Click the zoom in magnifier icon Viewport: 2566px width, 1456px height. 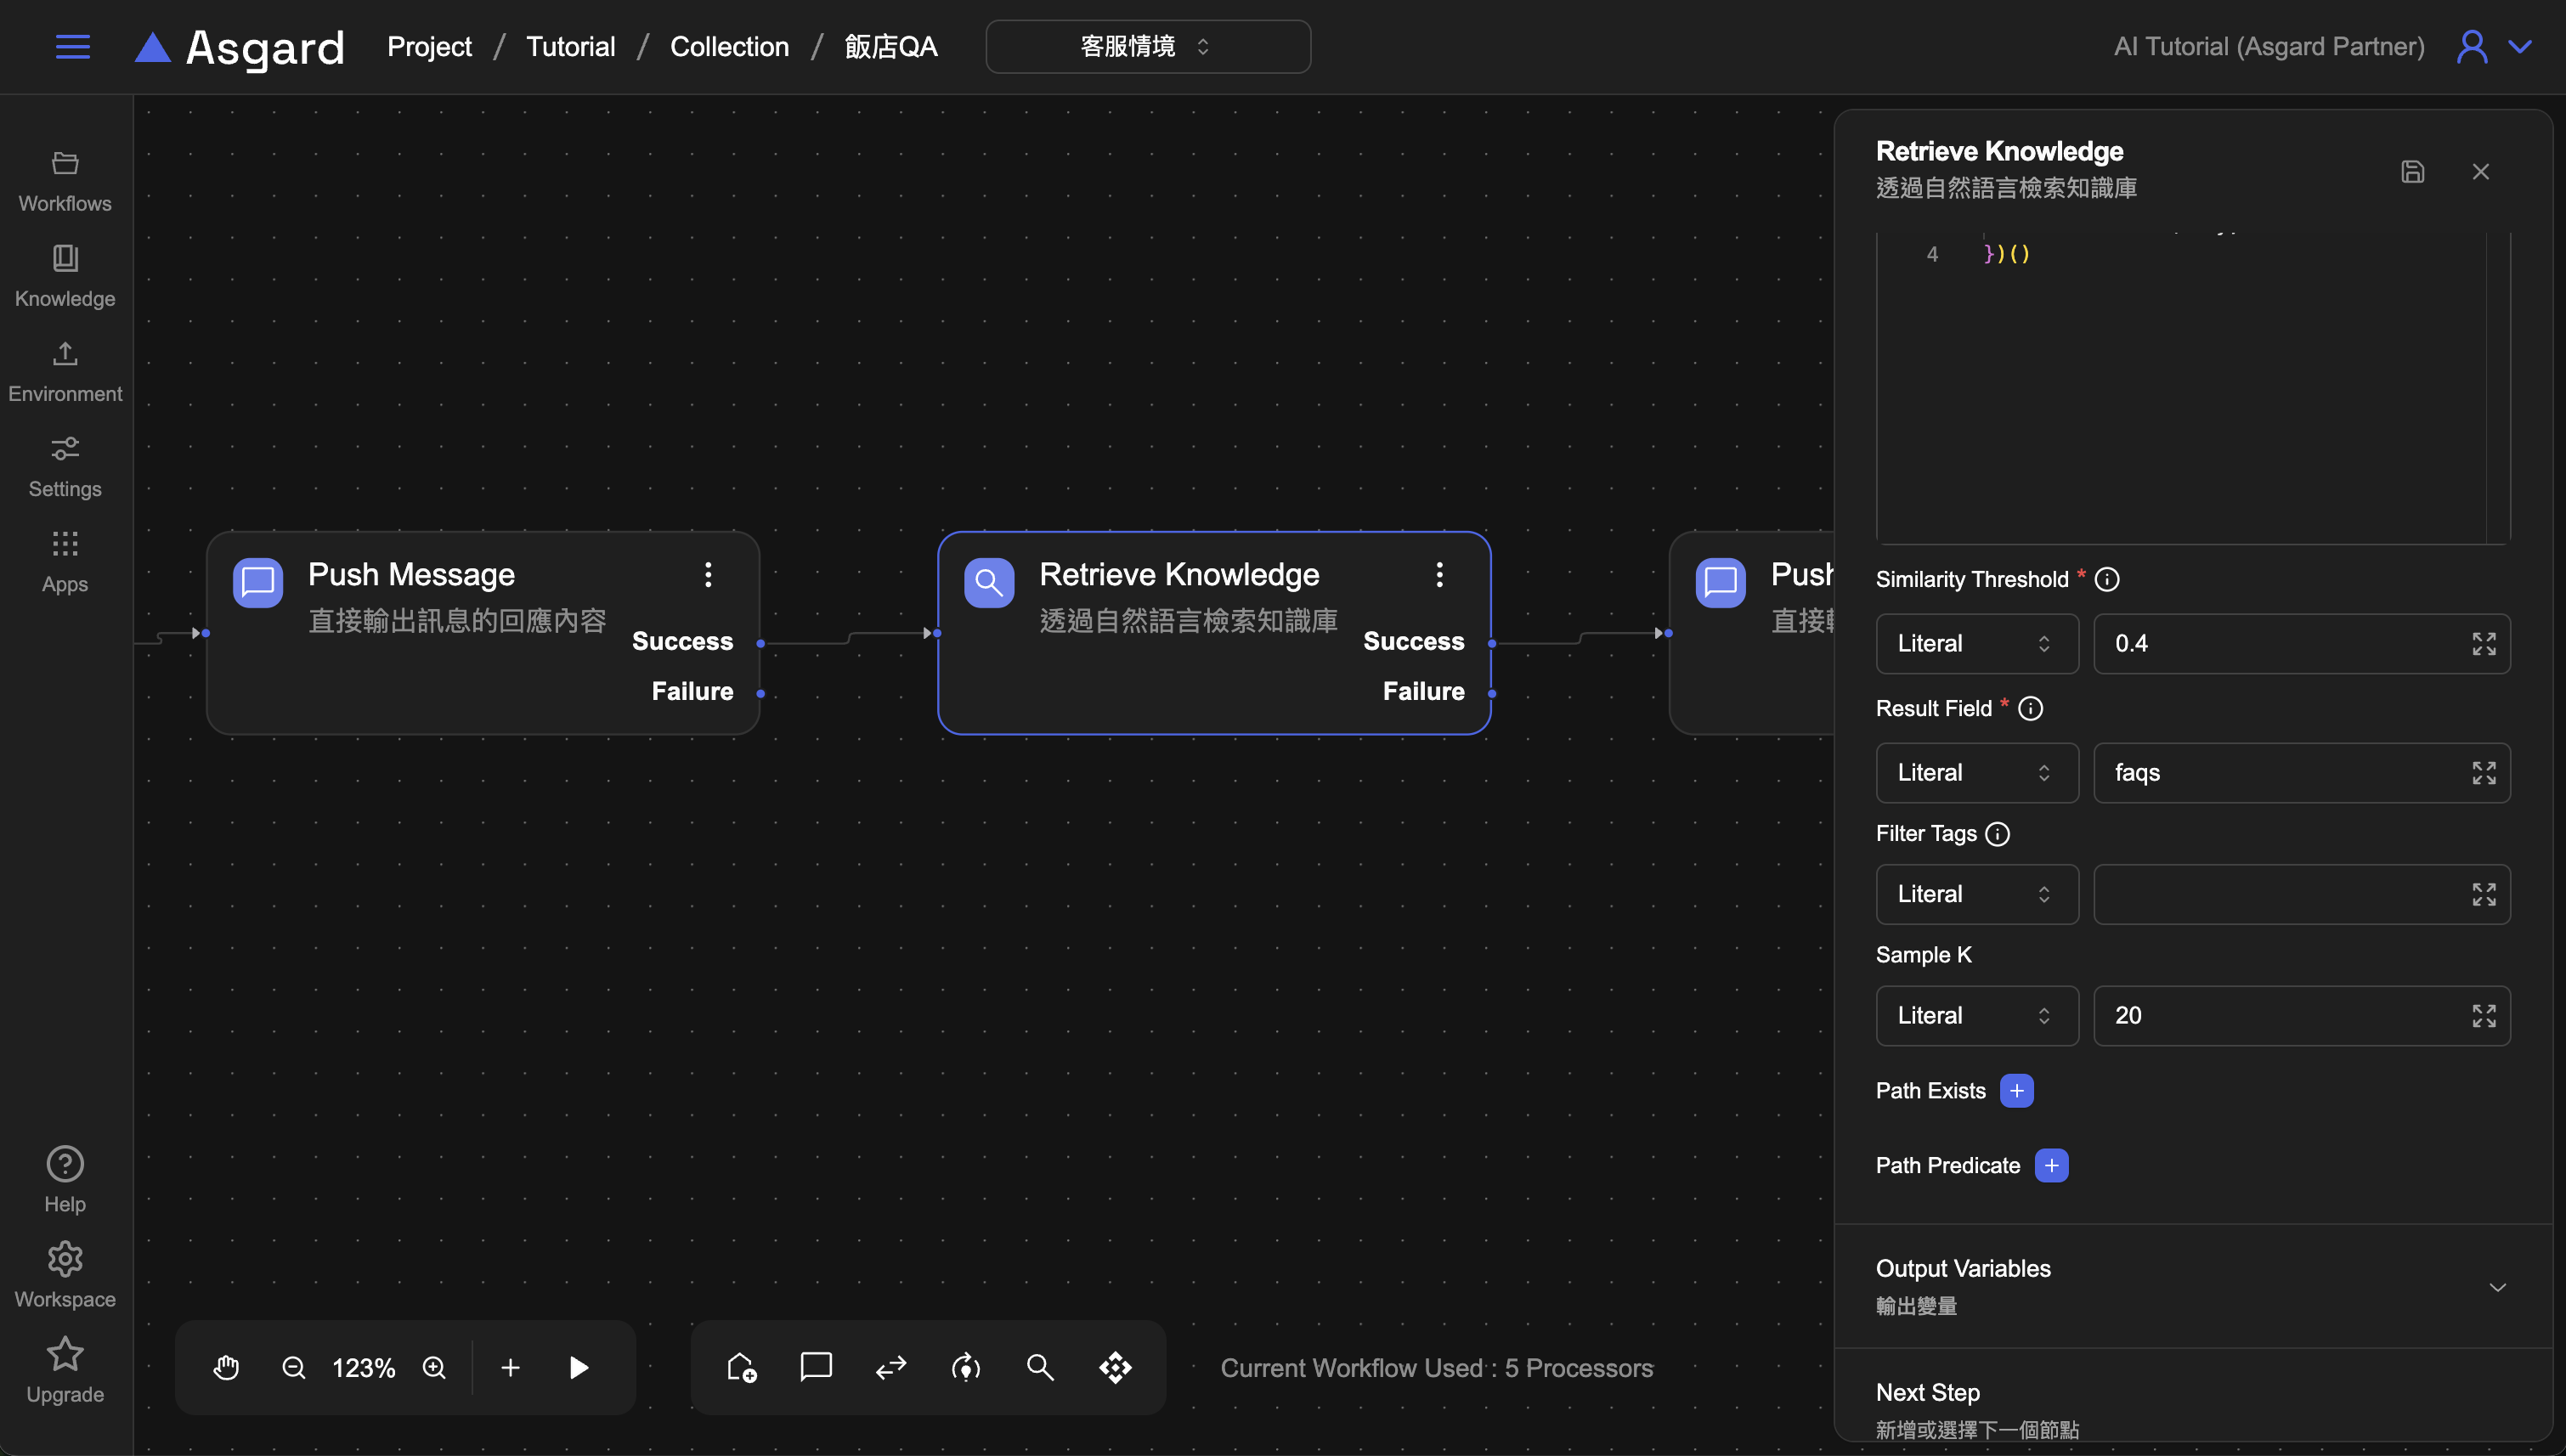coord(434,1367)
